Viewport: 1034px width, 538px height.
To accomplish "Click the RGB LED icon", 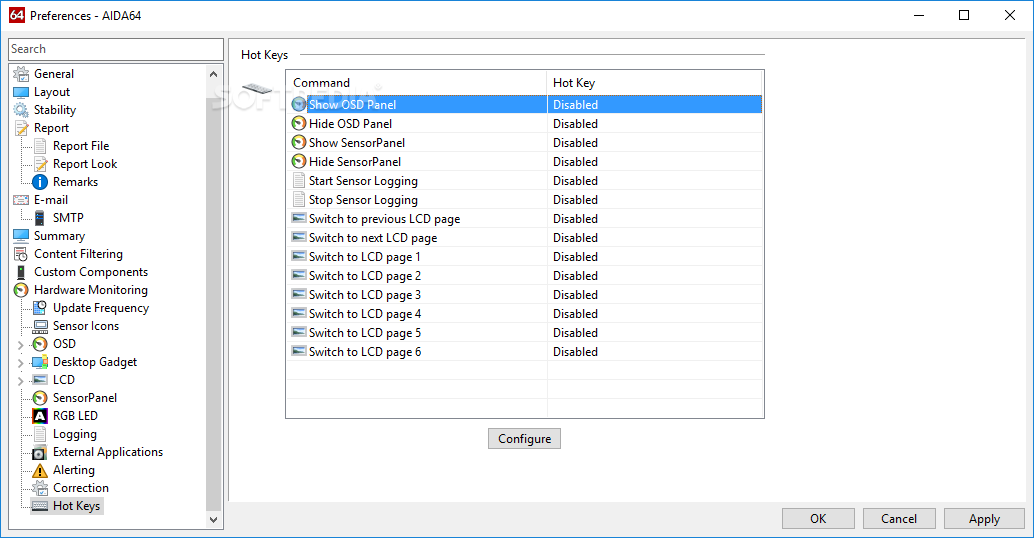I will point(40,416).
